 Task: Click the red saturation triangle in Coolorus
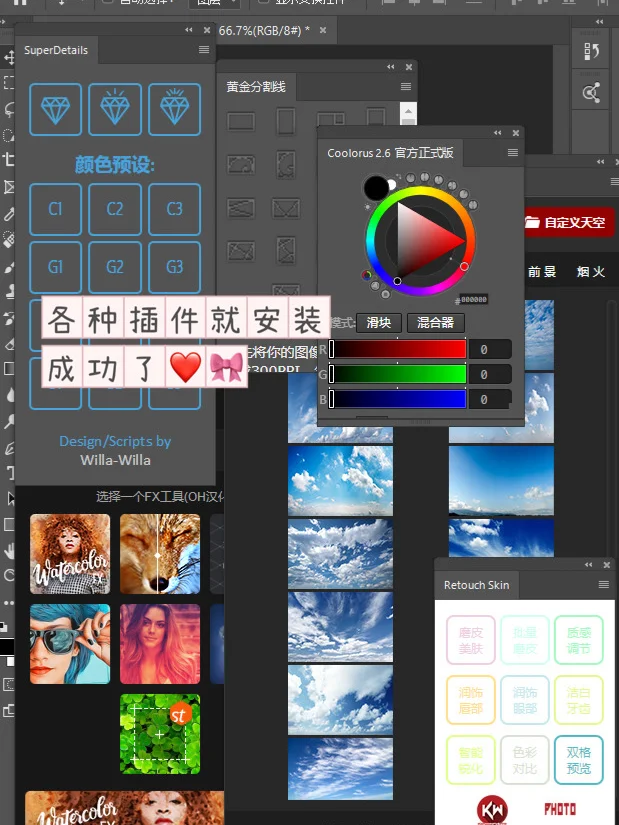coord(428,239)
